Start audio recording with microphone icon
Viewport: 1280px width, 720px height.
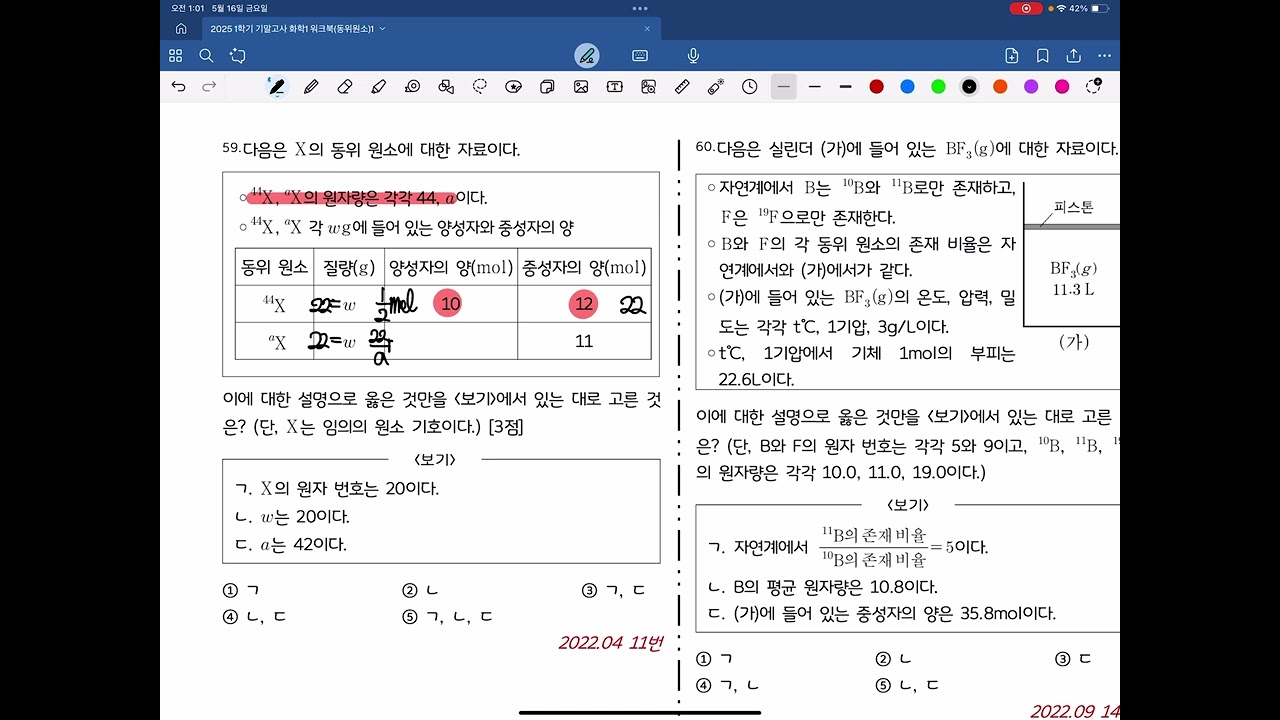[693, 56]
